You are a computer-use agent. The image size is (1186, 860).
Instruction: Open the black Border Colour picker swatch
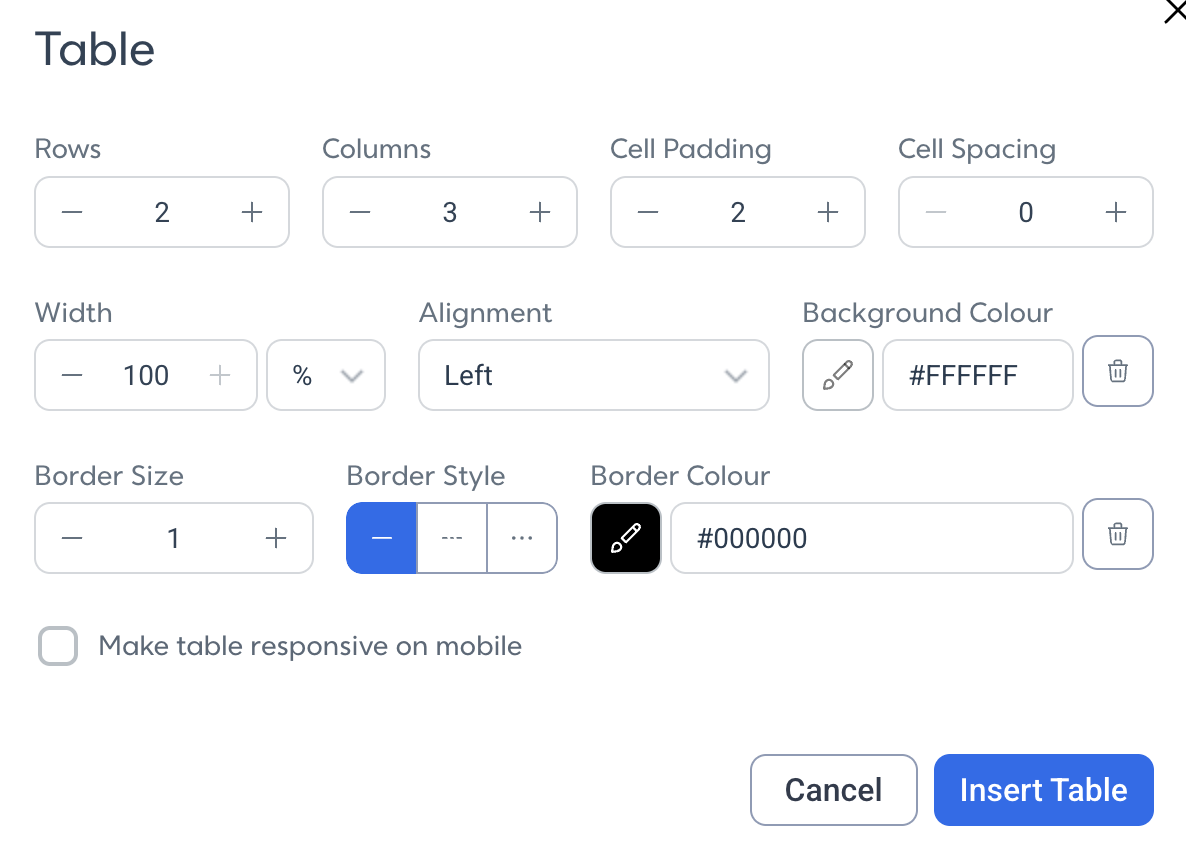tap(626, 538)
